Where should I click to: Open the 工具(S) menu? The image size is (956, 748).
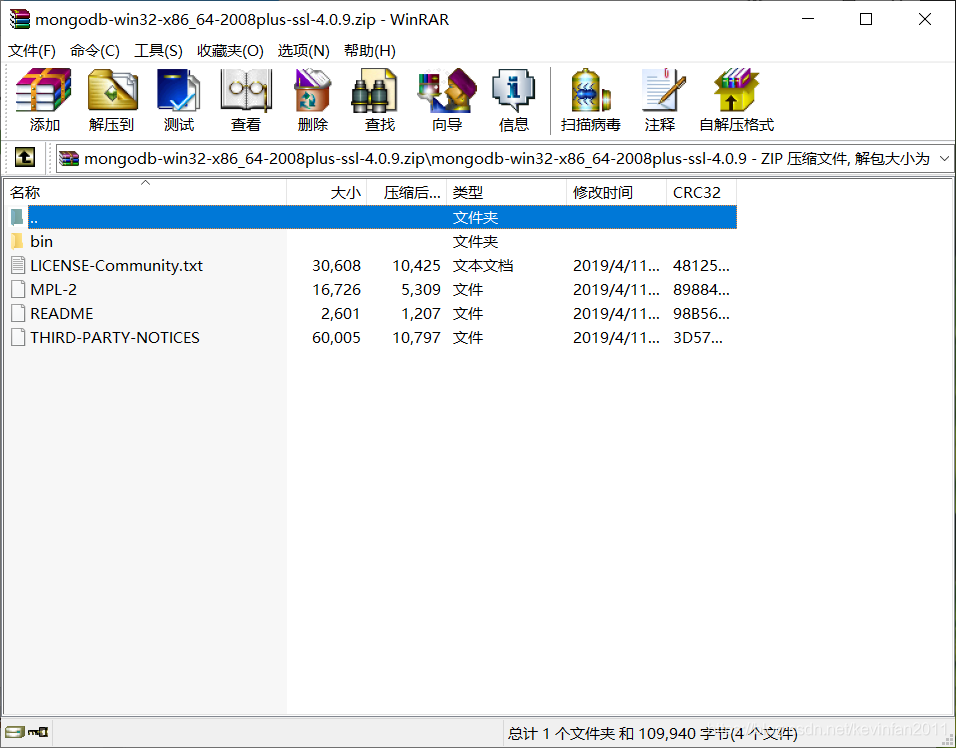tap(159, 51)
